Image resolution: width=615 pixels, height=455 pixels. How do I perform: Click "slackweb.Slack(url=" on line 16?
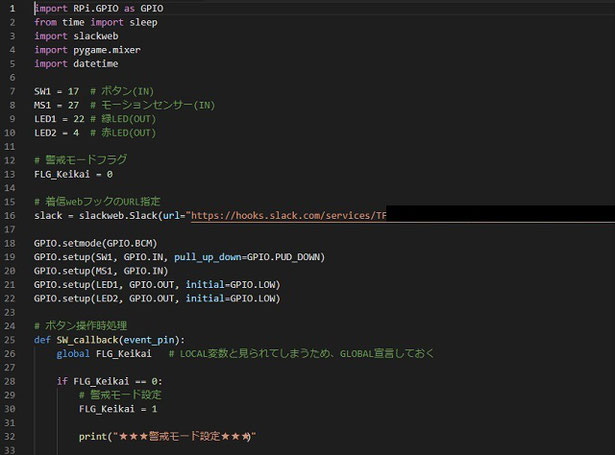pos(132,215)
